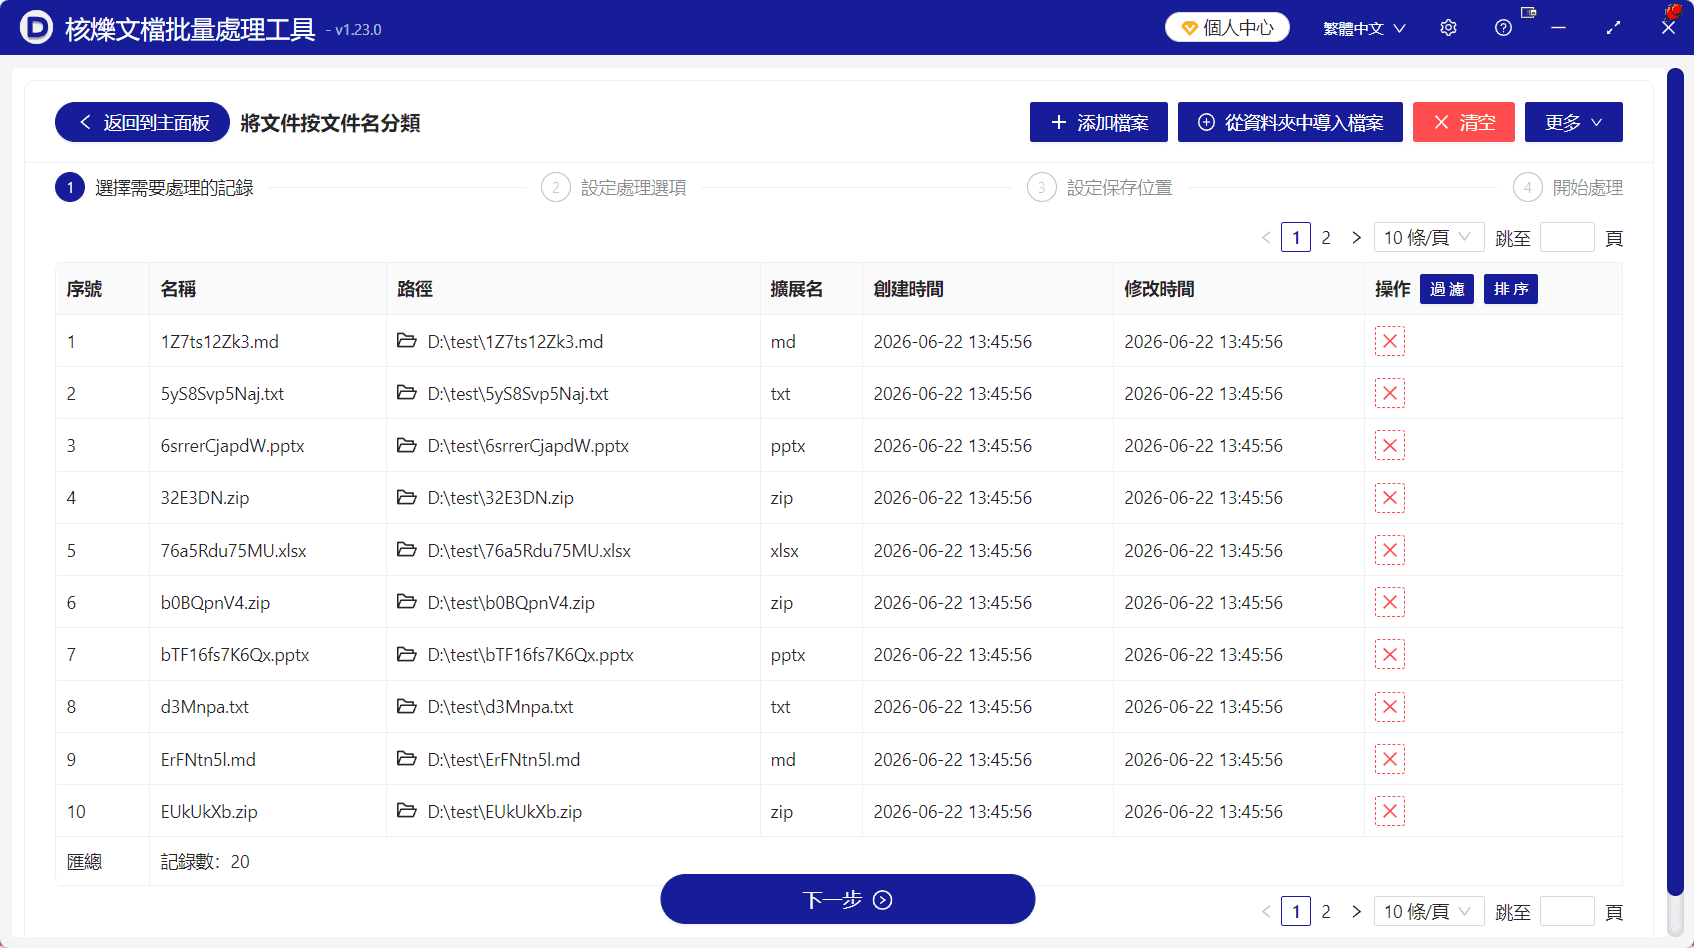Image resolution: width=1694 pixels, height=948 pixels.
Task: Open folder icon for d3Mnpa.txt path
Action: 406,707
